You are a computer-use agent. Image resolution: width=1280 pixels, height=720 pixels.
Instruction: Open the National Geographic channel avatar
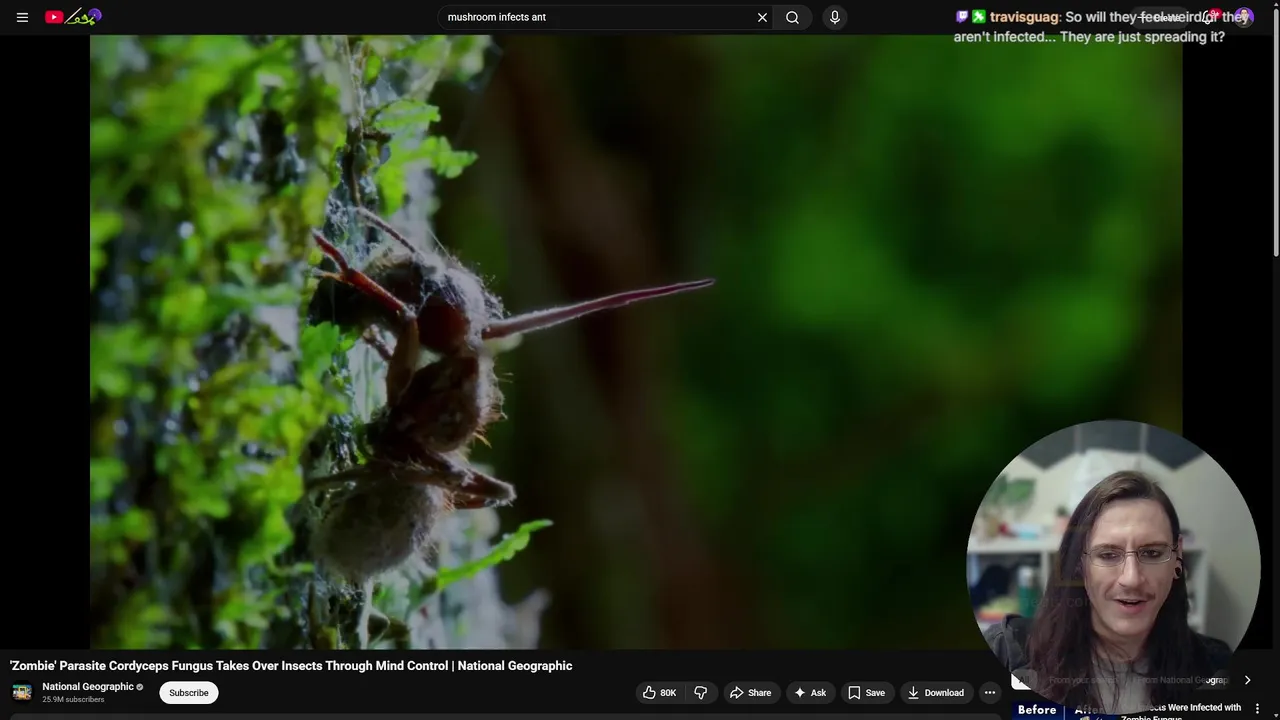[22, 692]
